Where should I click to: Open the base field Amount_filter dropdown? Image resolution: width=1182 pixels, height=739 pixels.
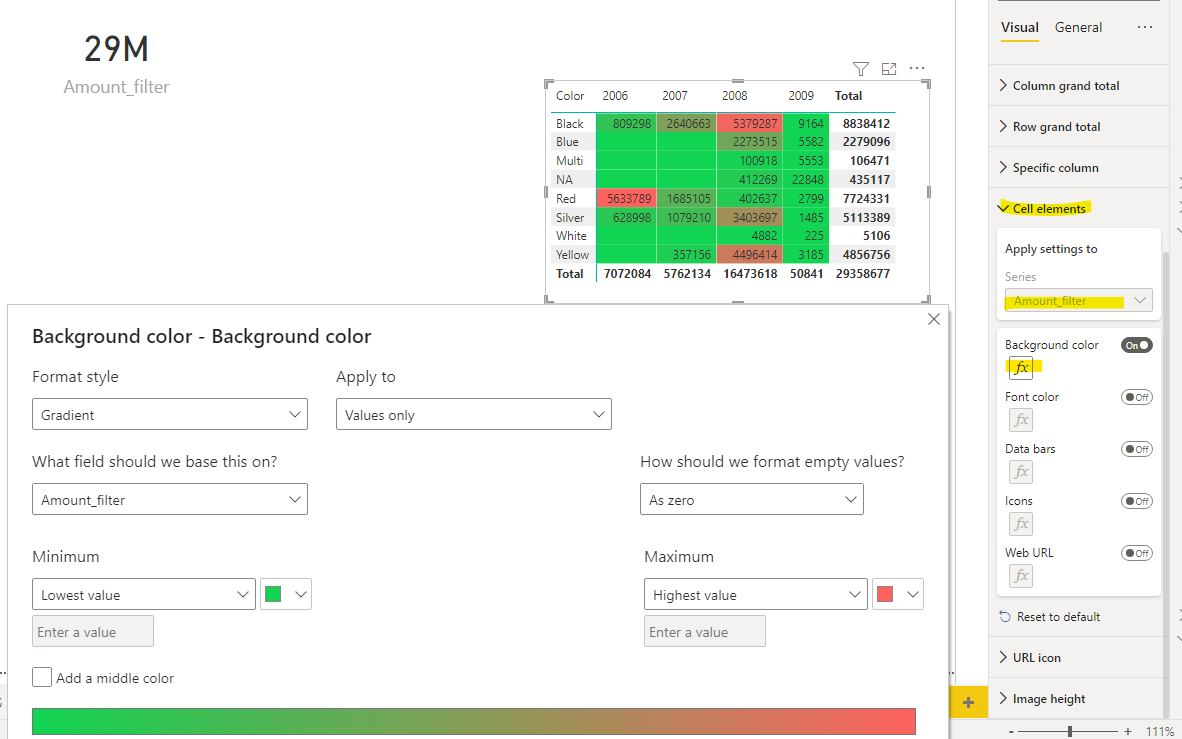point(170,499)
